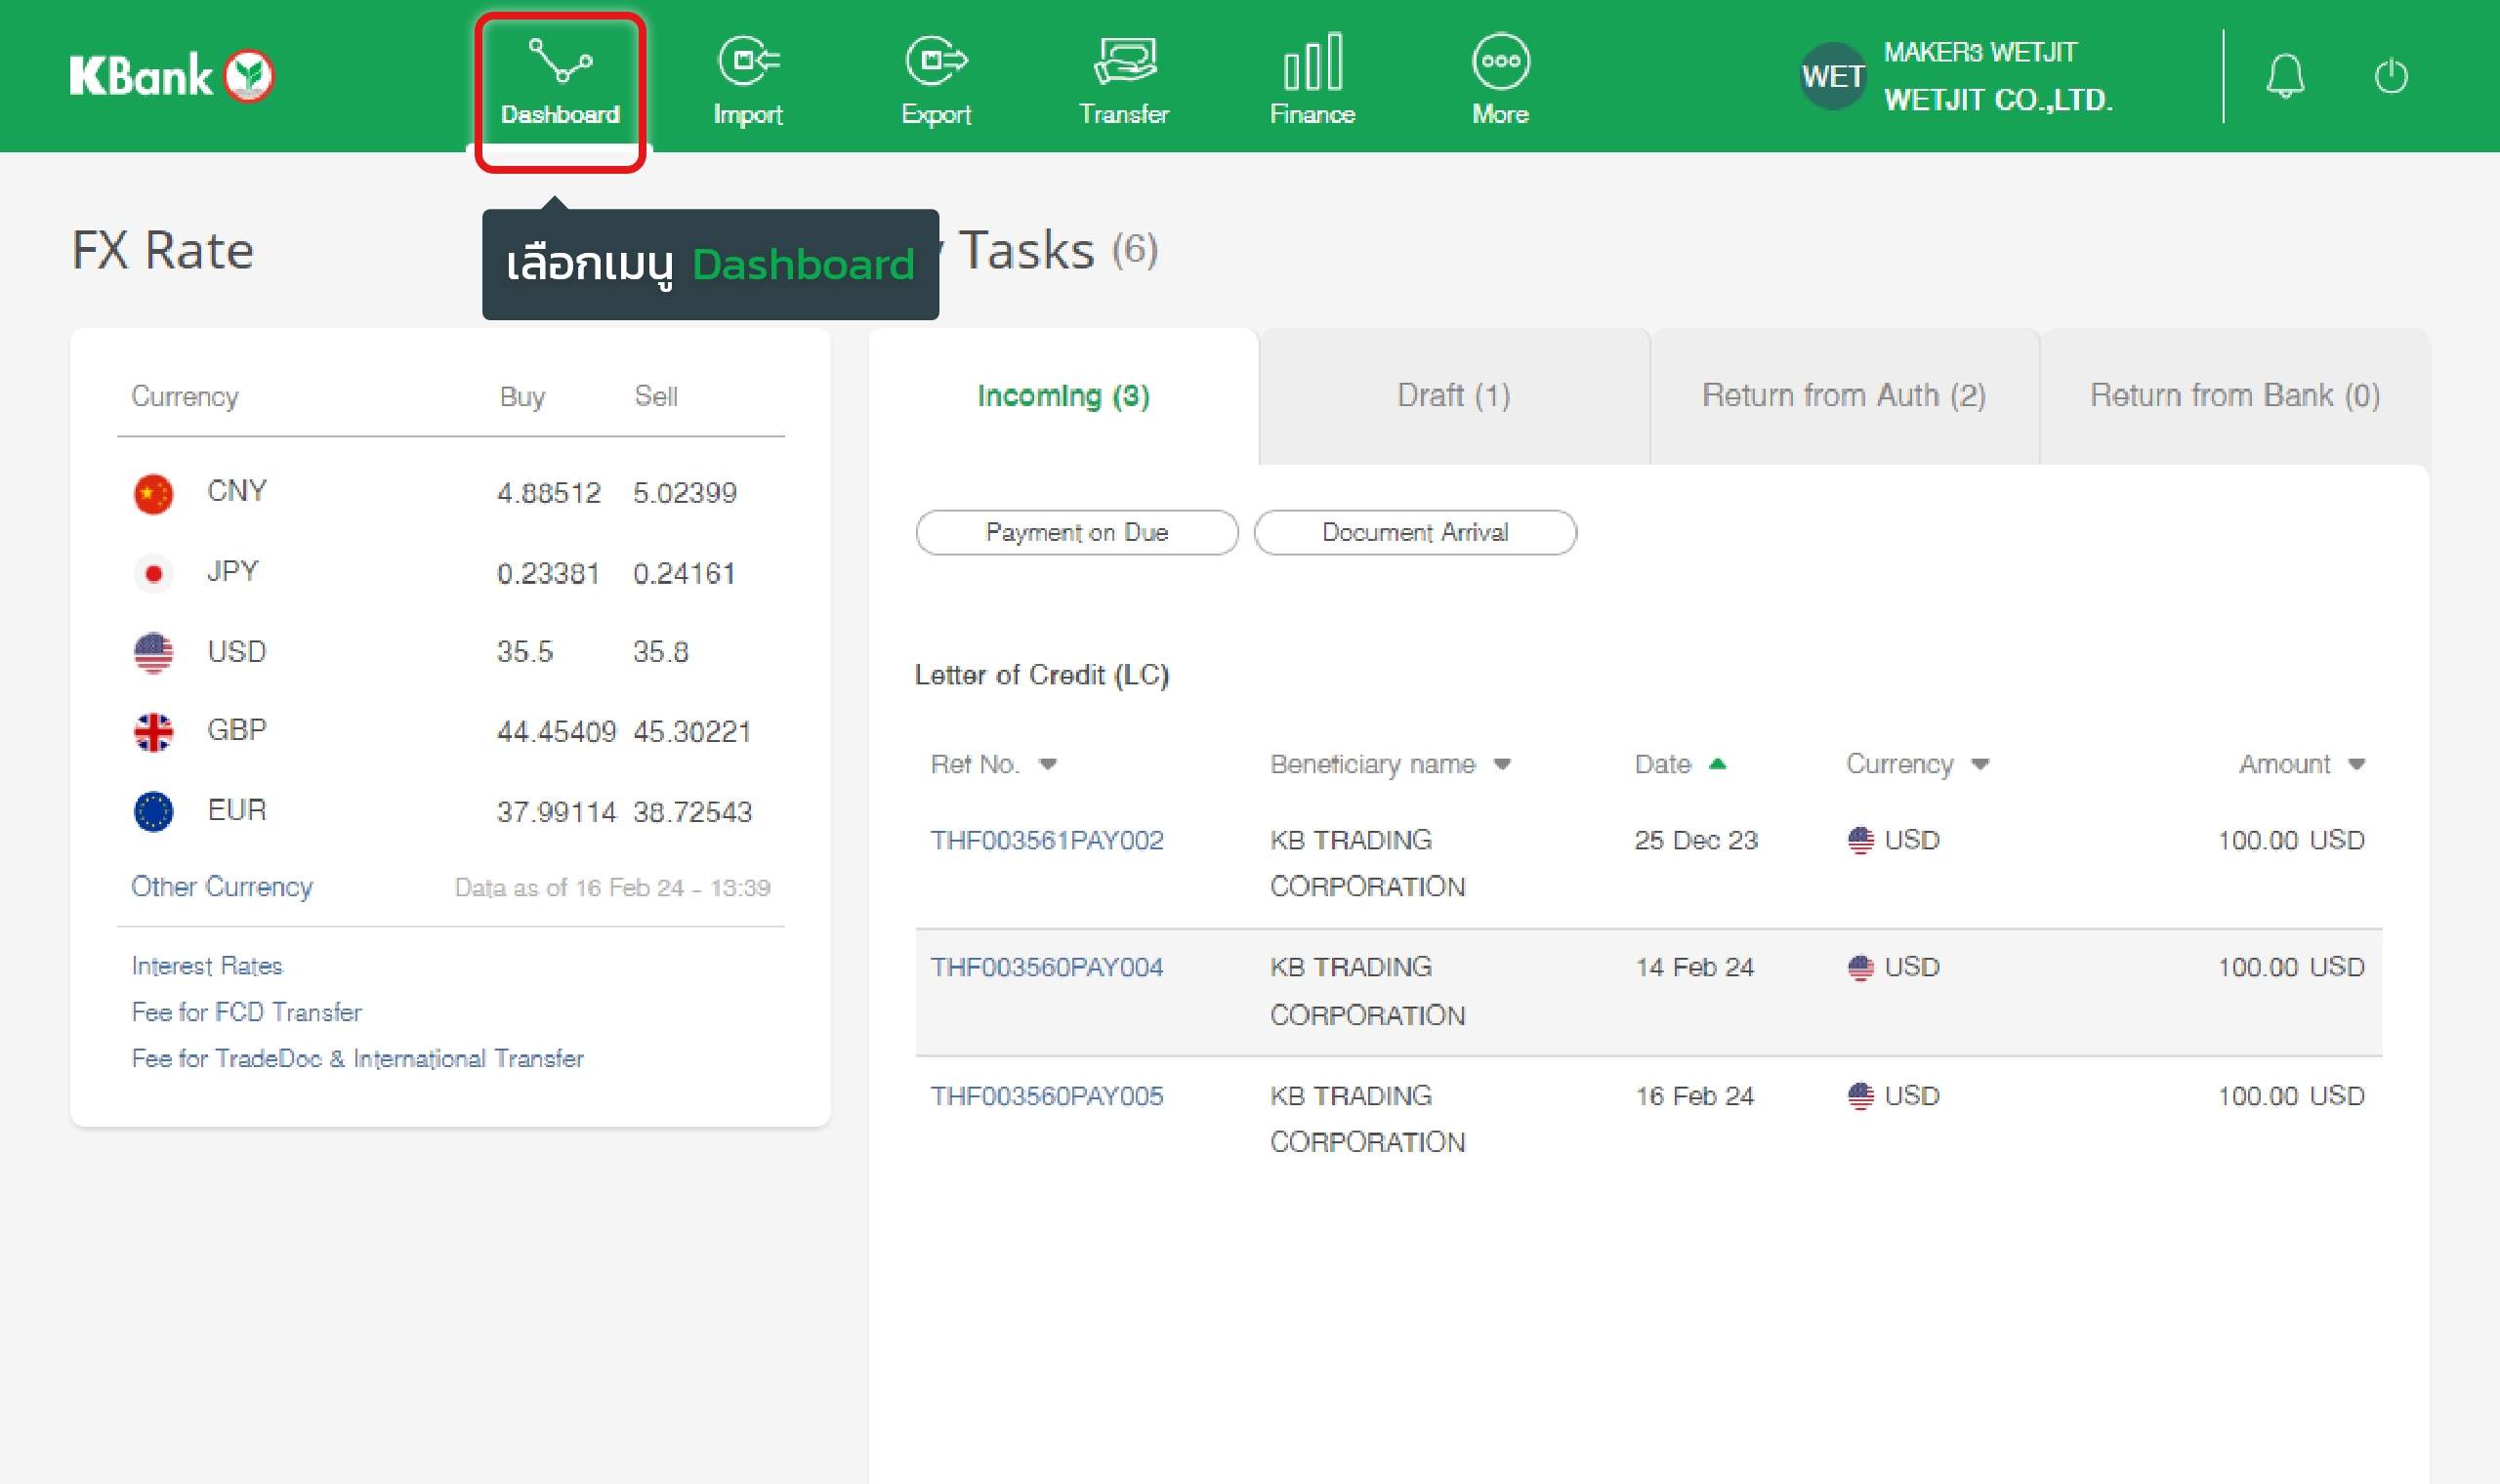
Task: Open the Other Currency link
Action: 222,887
